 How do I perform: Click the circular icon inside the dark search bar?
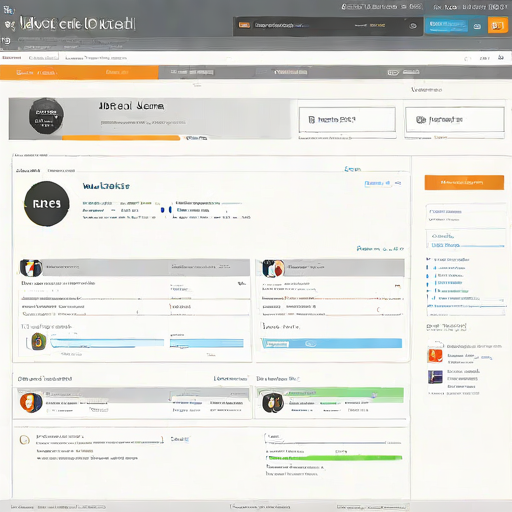tap(413, 26)
